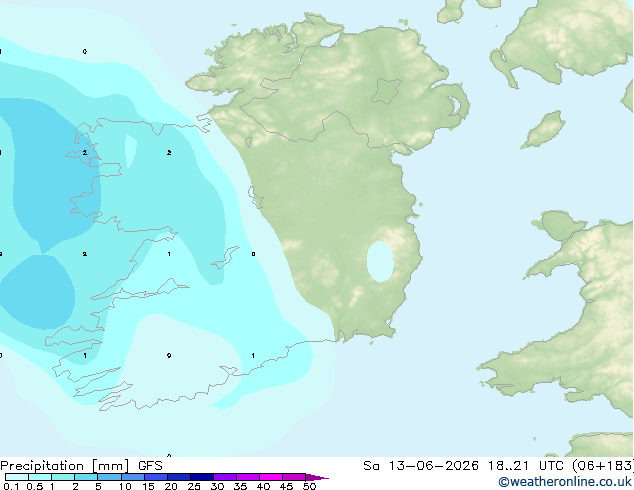Click the 10–15 mm legend swatch
Screen dimensions: 634x490
click(x=133, y=477)
